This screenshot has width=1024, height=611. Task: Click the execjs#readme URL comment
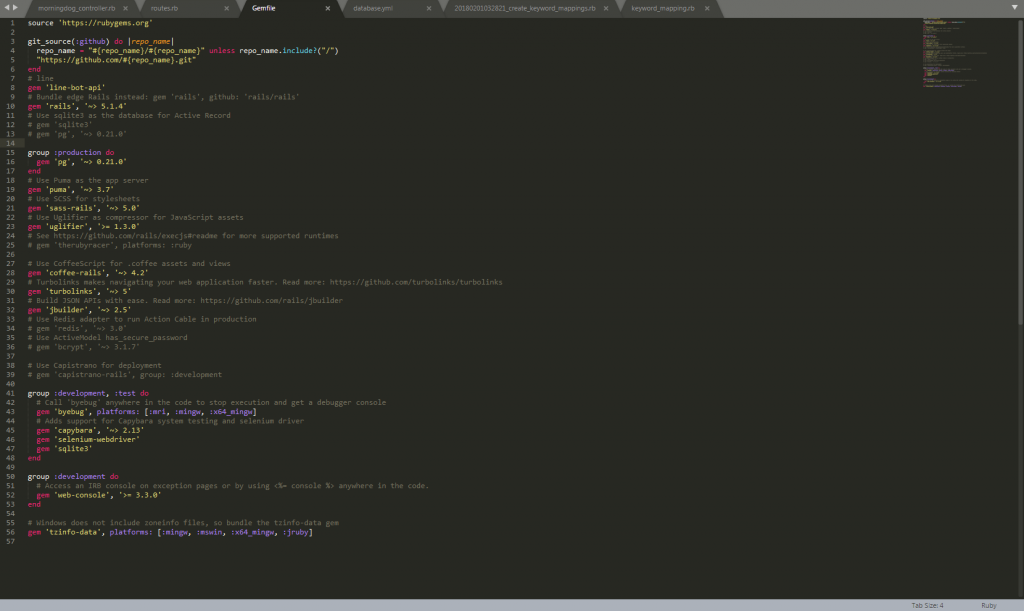(x=136, y=236)
